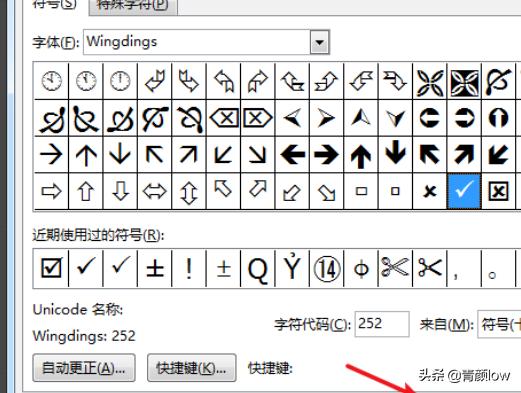Insert recently used bold checkmark
The width and height of the screenshot is (521, 393).
click(86, 268)
